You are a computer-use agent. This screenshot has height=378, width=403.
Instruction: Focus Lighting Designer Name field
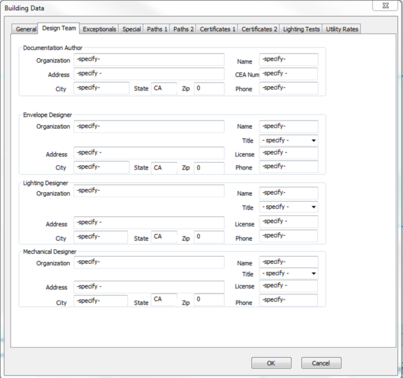289,193
